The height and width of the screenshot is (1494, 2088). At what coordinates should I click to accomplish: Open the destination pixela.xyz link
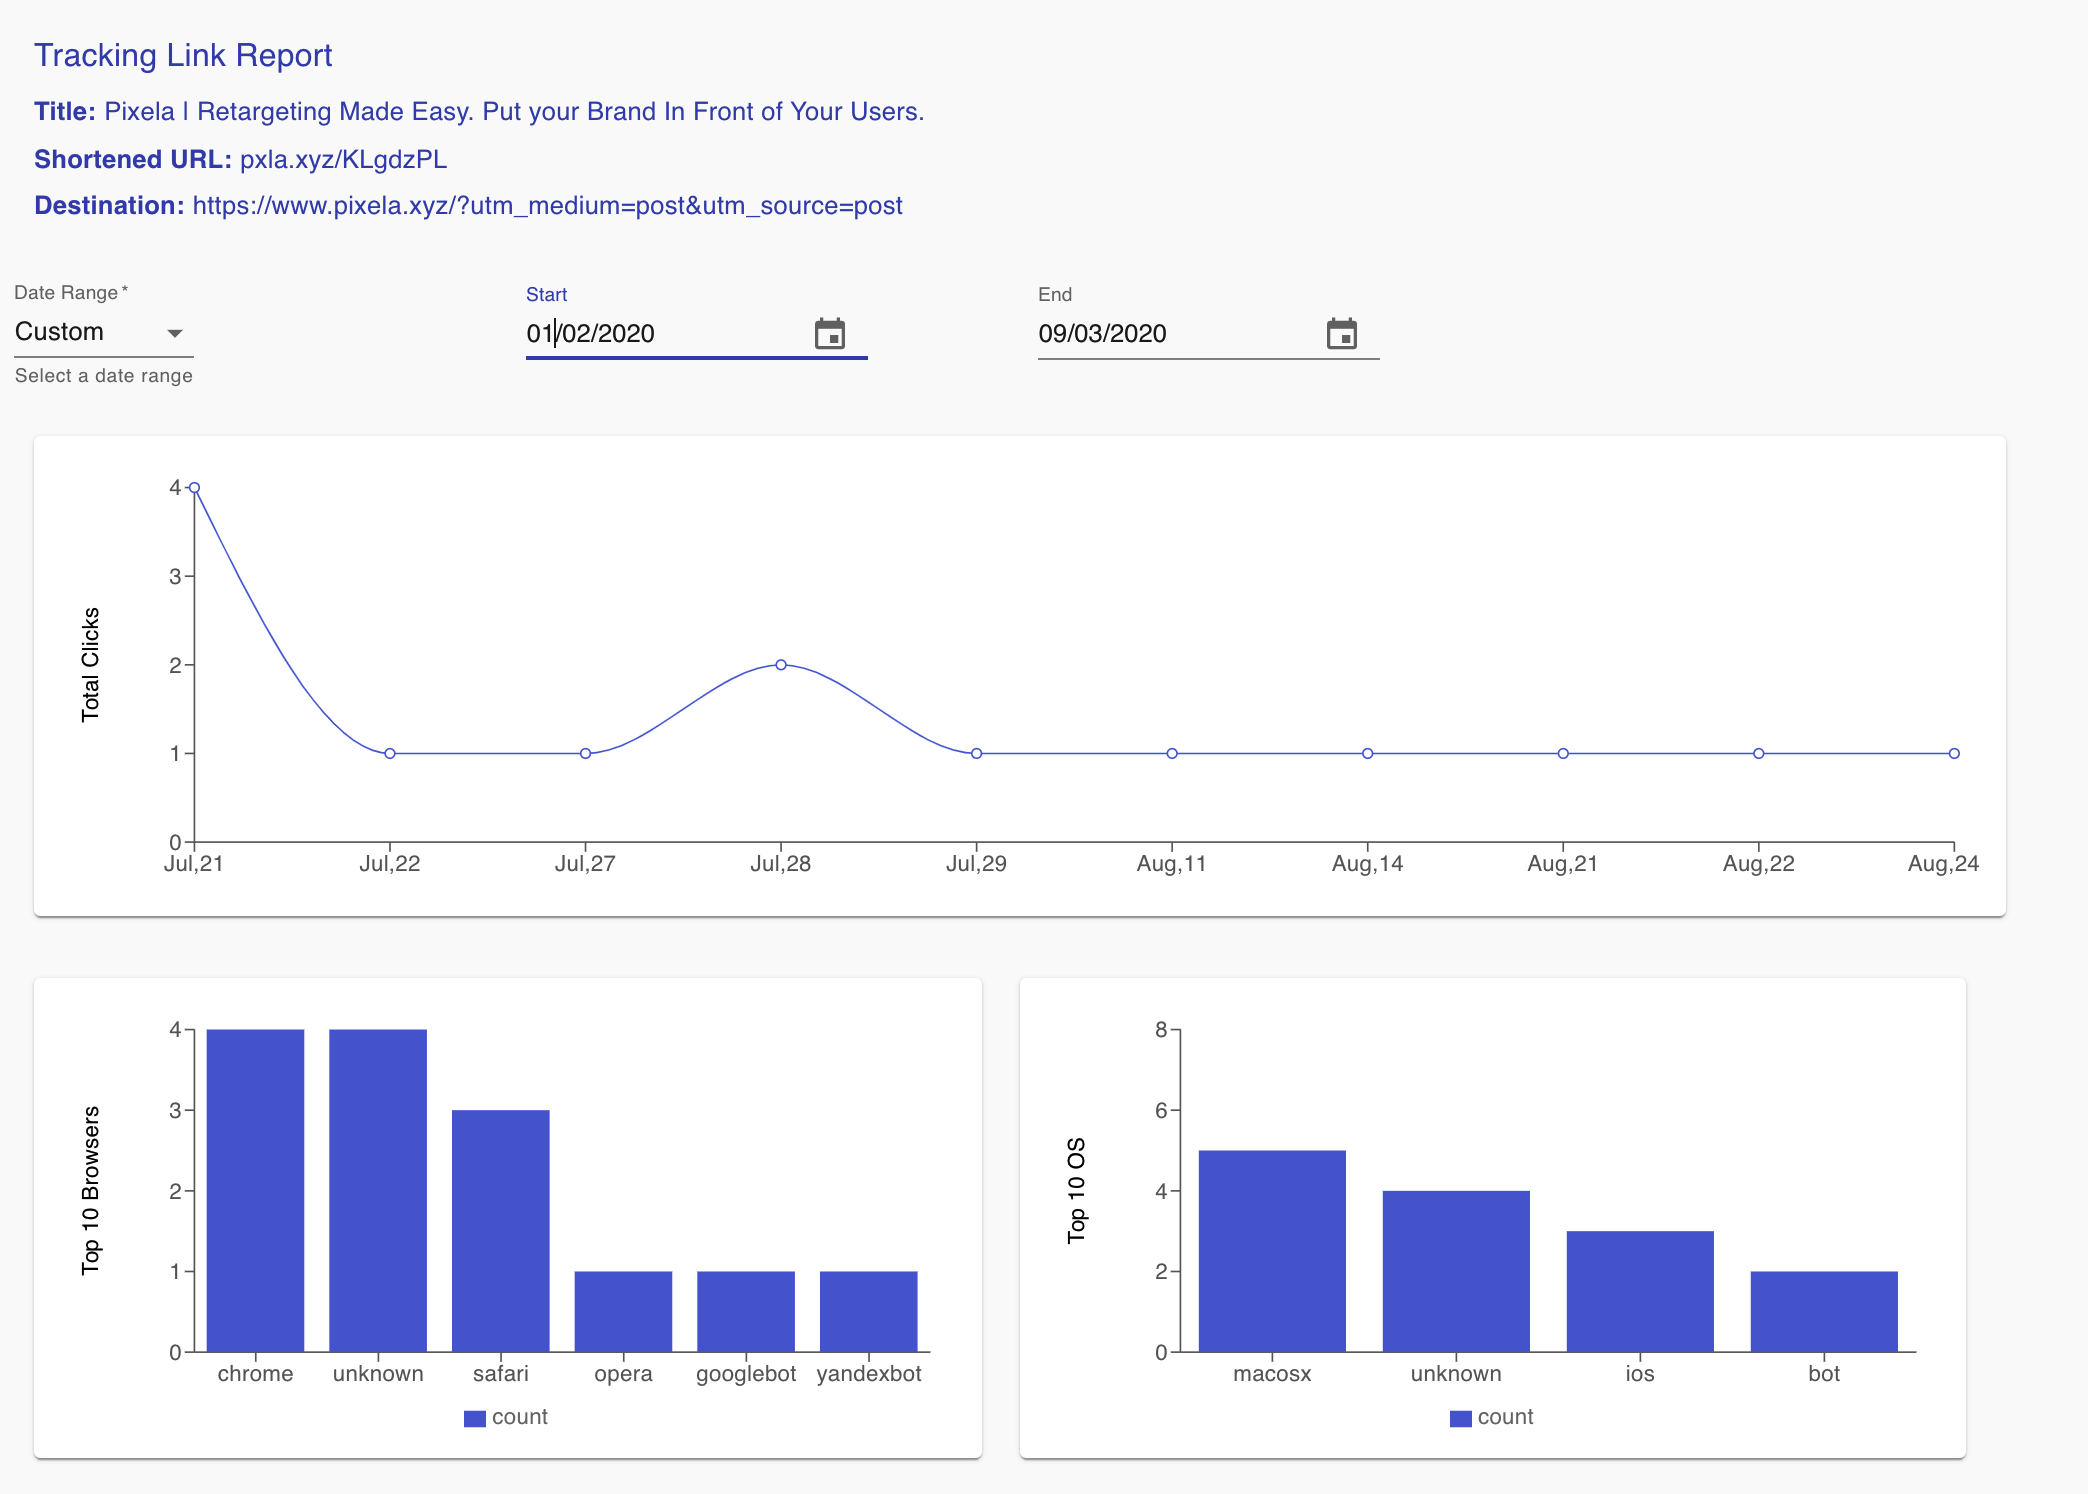(547, 206)
